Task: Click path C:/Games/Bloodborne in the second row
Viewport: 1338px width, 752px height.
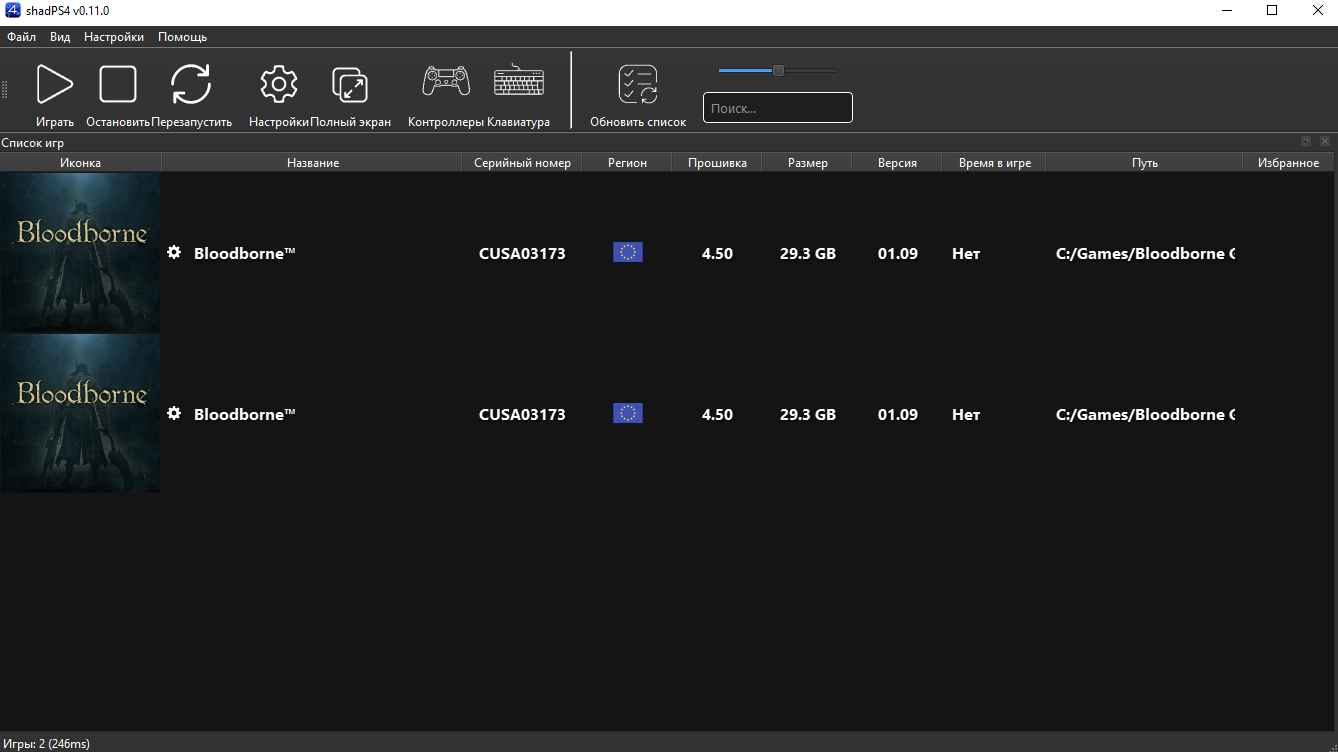Action: 1145,414
